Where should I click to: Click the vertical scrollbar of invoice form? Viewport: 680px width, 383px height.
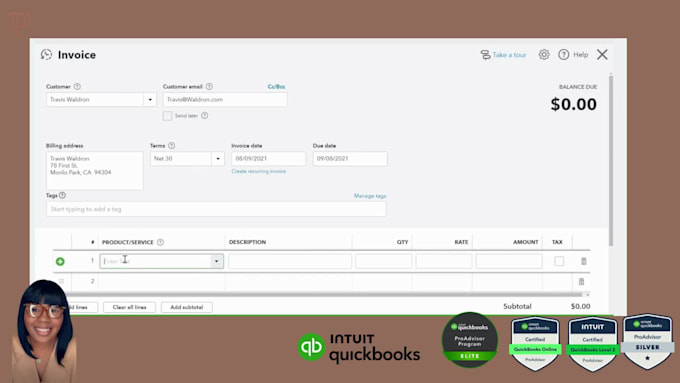pos(611,160)
